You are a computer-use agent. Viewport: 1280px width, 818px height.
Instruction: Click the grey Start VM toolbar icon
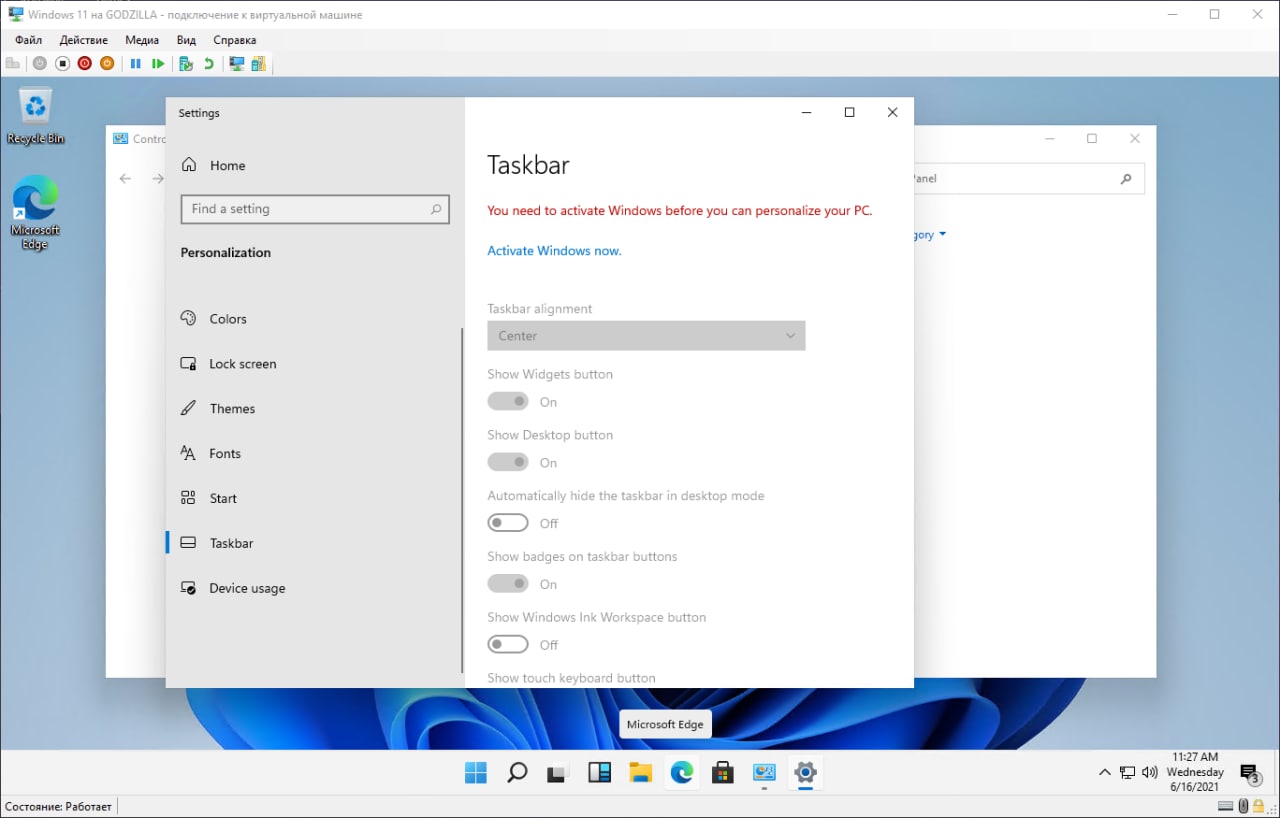tap(39, 64)
